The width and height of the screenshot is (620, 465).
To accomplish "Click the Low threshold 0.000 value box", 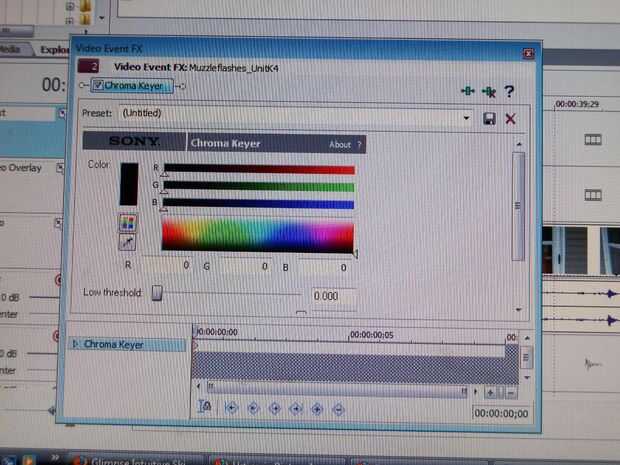I will pos(333,296).
